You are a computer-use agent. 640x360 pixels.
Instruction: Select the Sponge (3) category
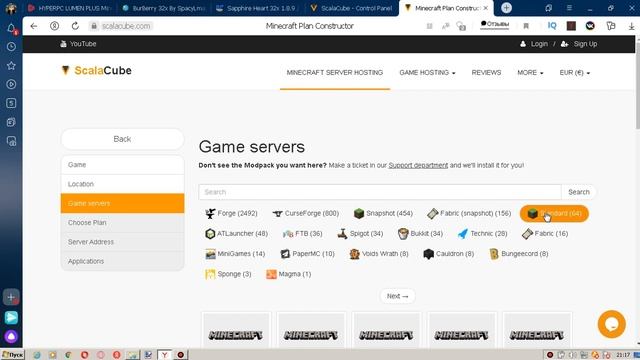(x=228, y=274)
